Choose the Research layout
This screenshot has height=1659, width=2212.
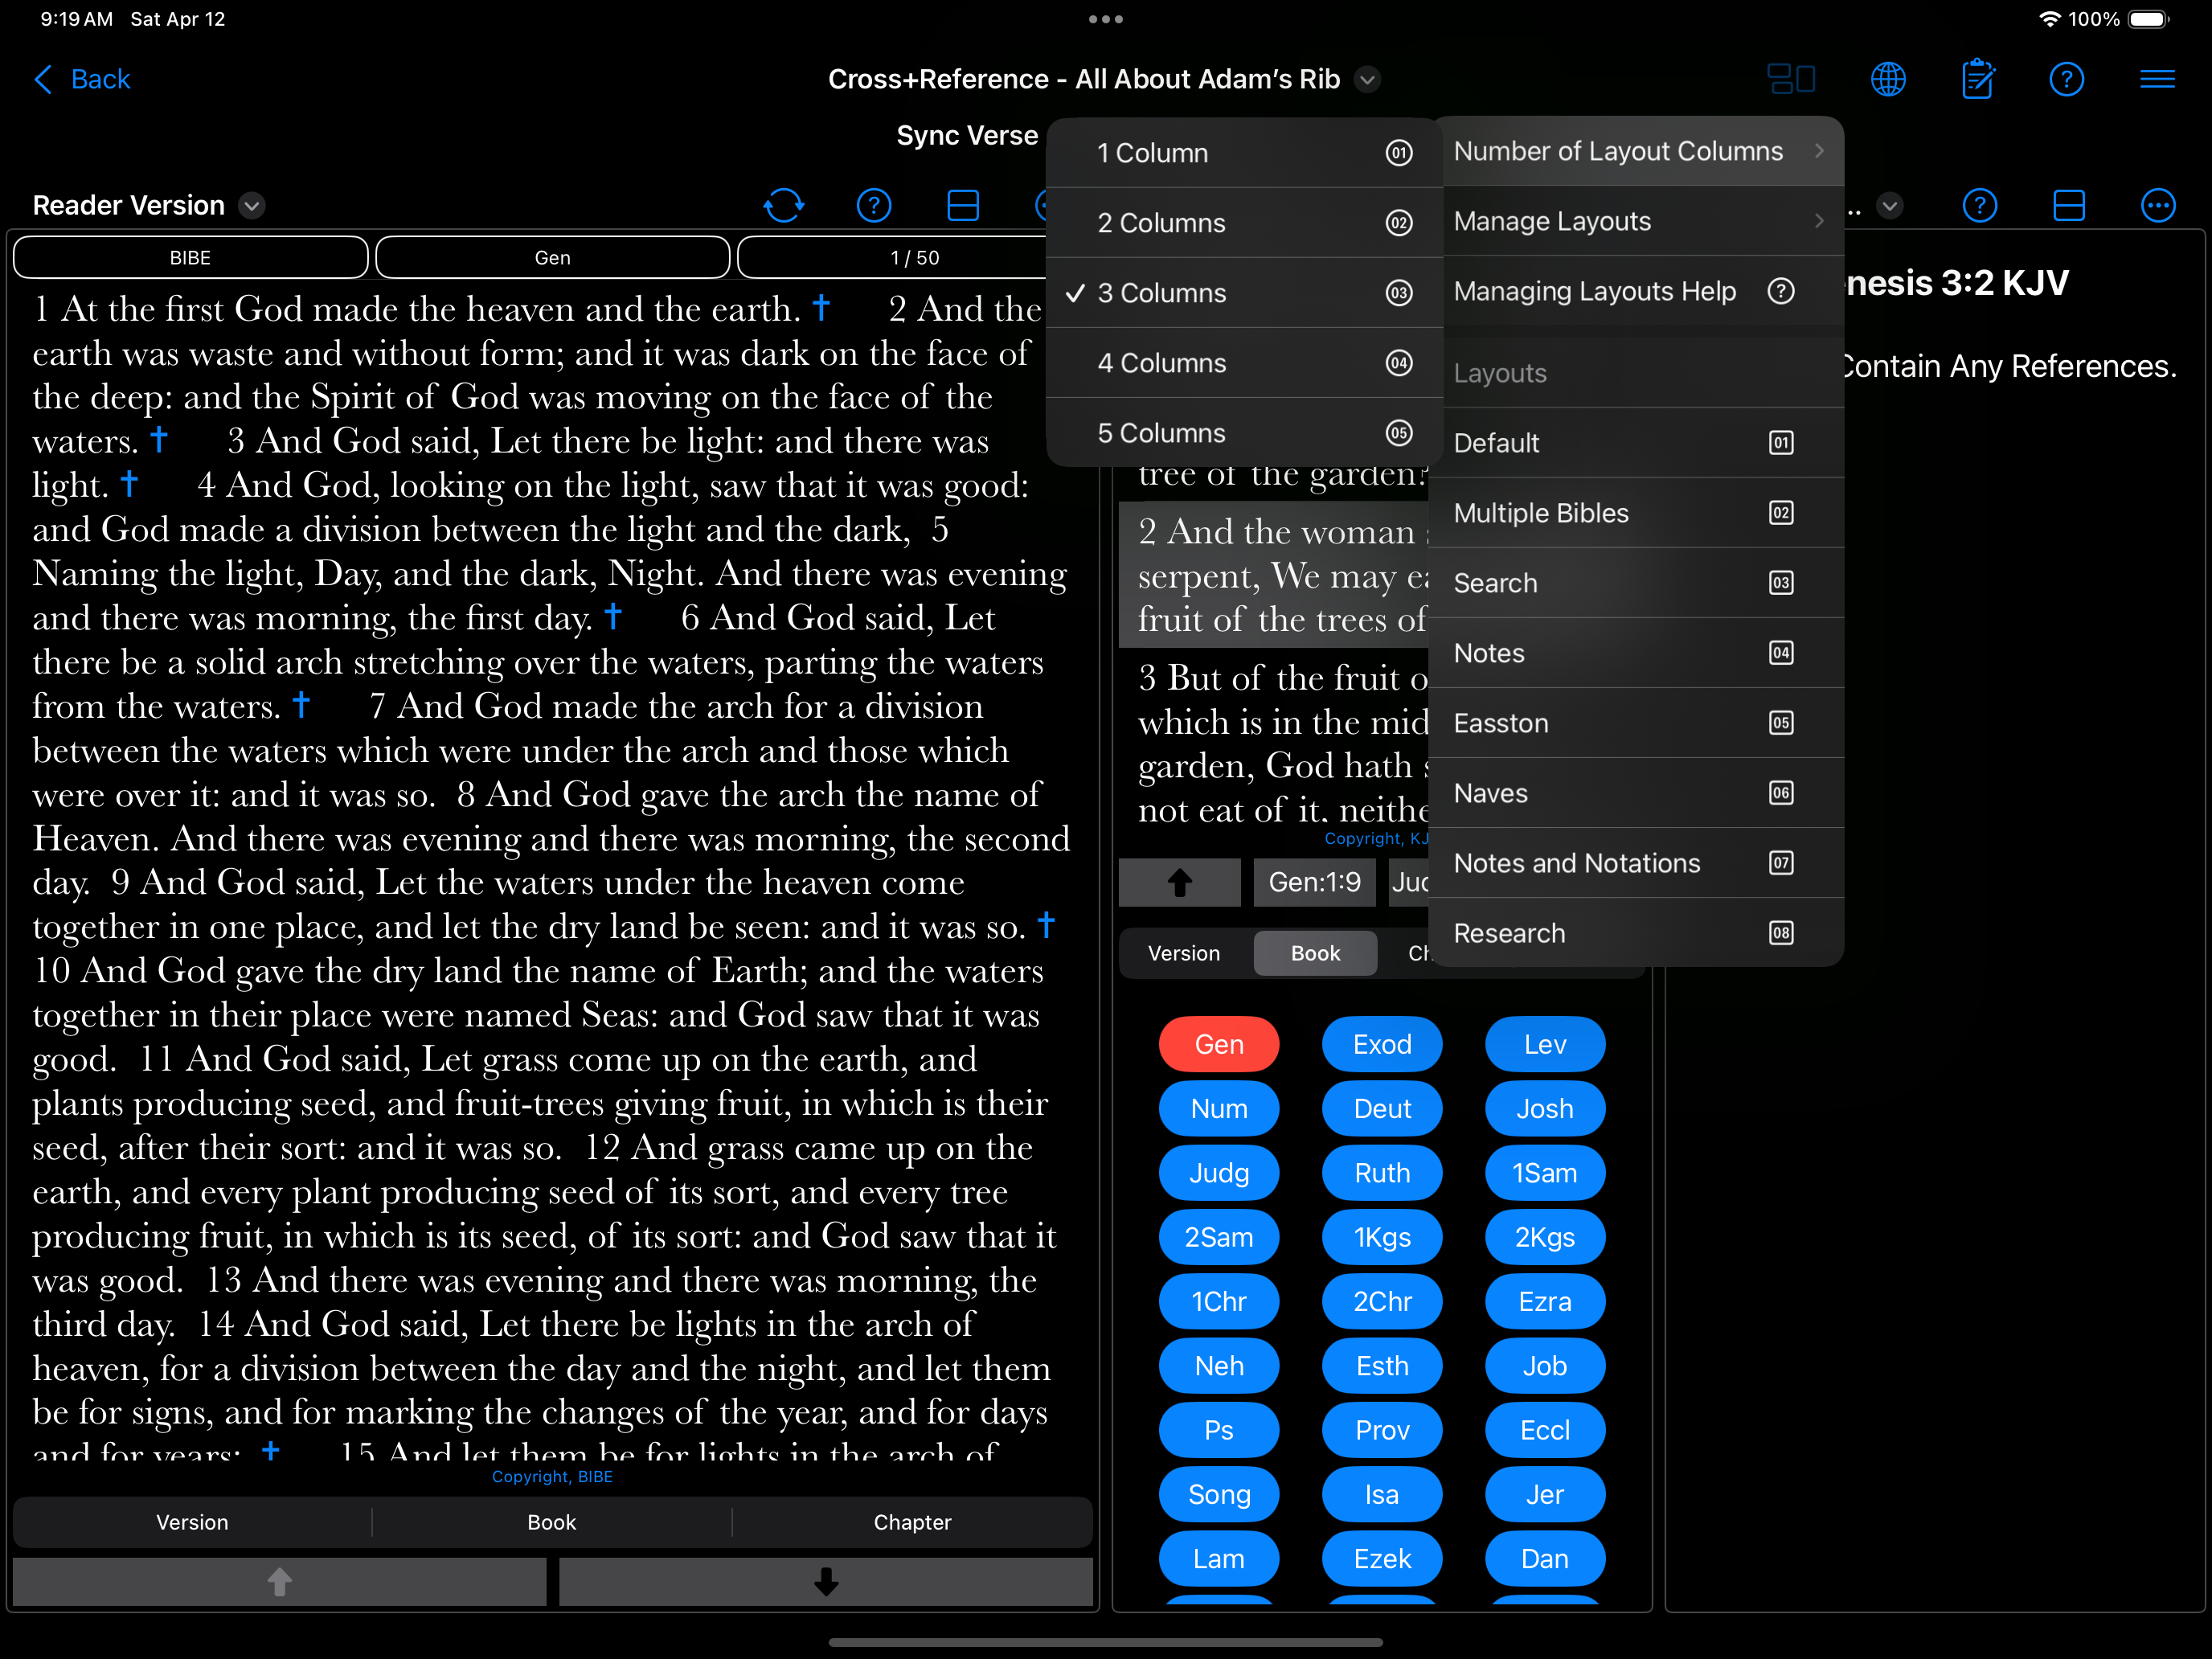[1637, 933]
